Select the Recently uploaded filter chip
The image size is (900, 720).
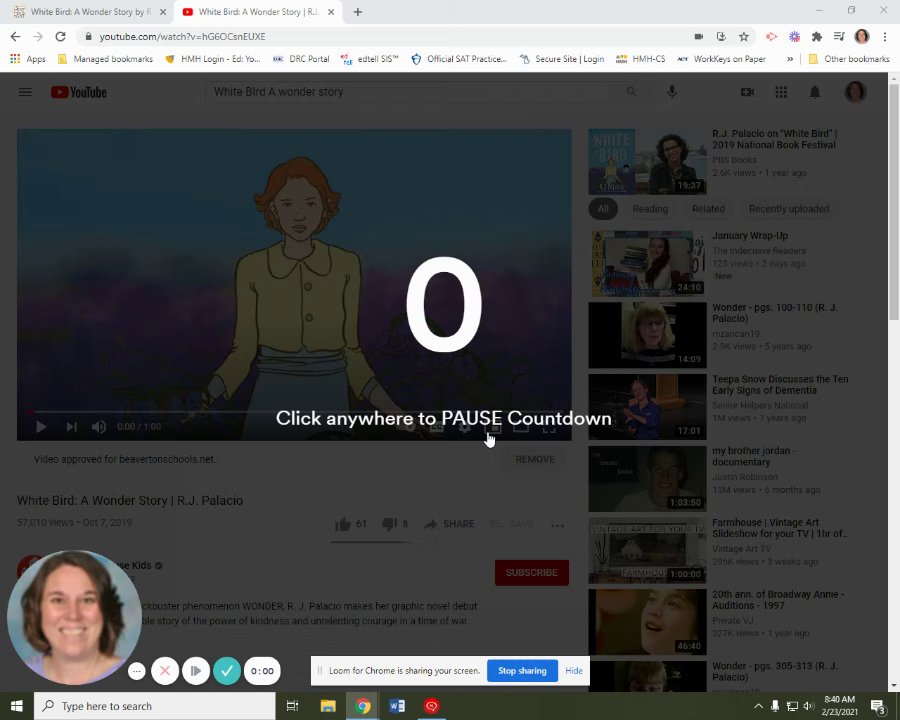pos(789,208)
